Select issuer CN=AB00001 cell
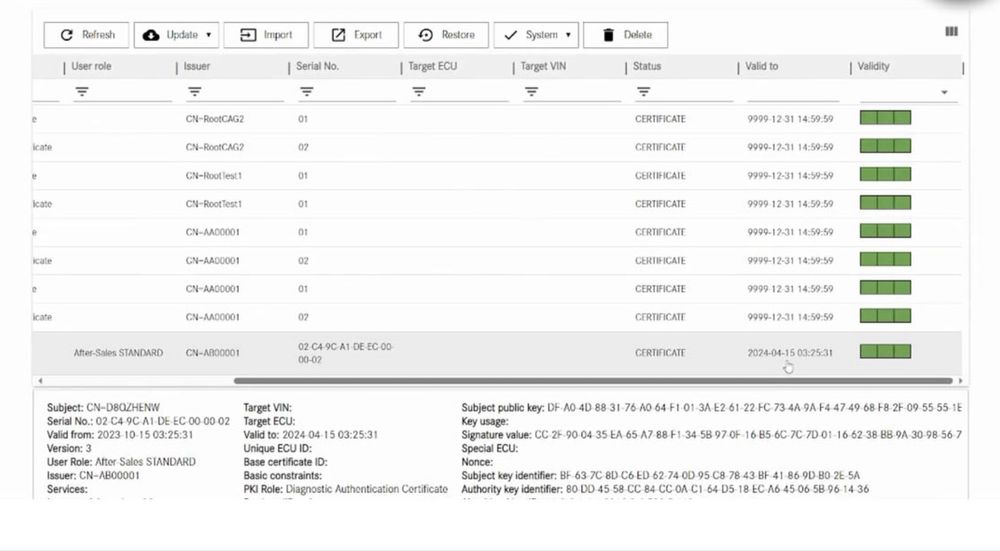1000x551 pixels. [213, 353]
